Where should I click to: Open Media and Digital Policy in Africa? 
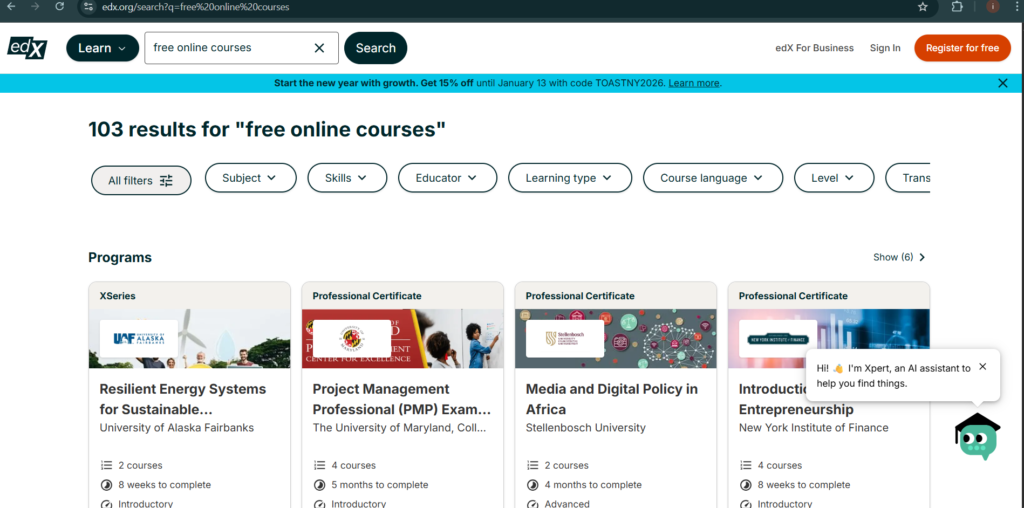pos(612,399)
